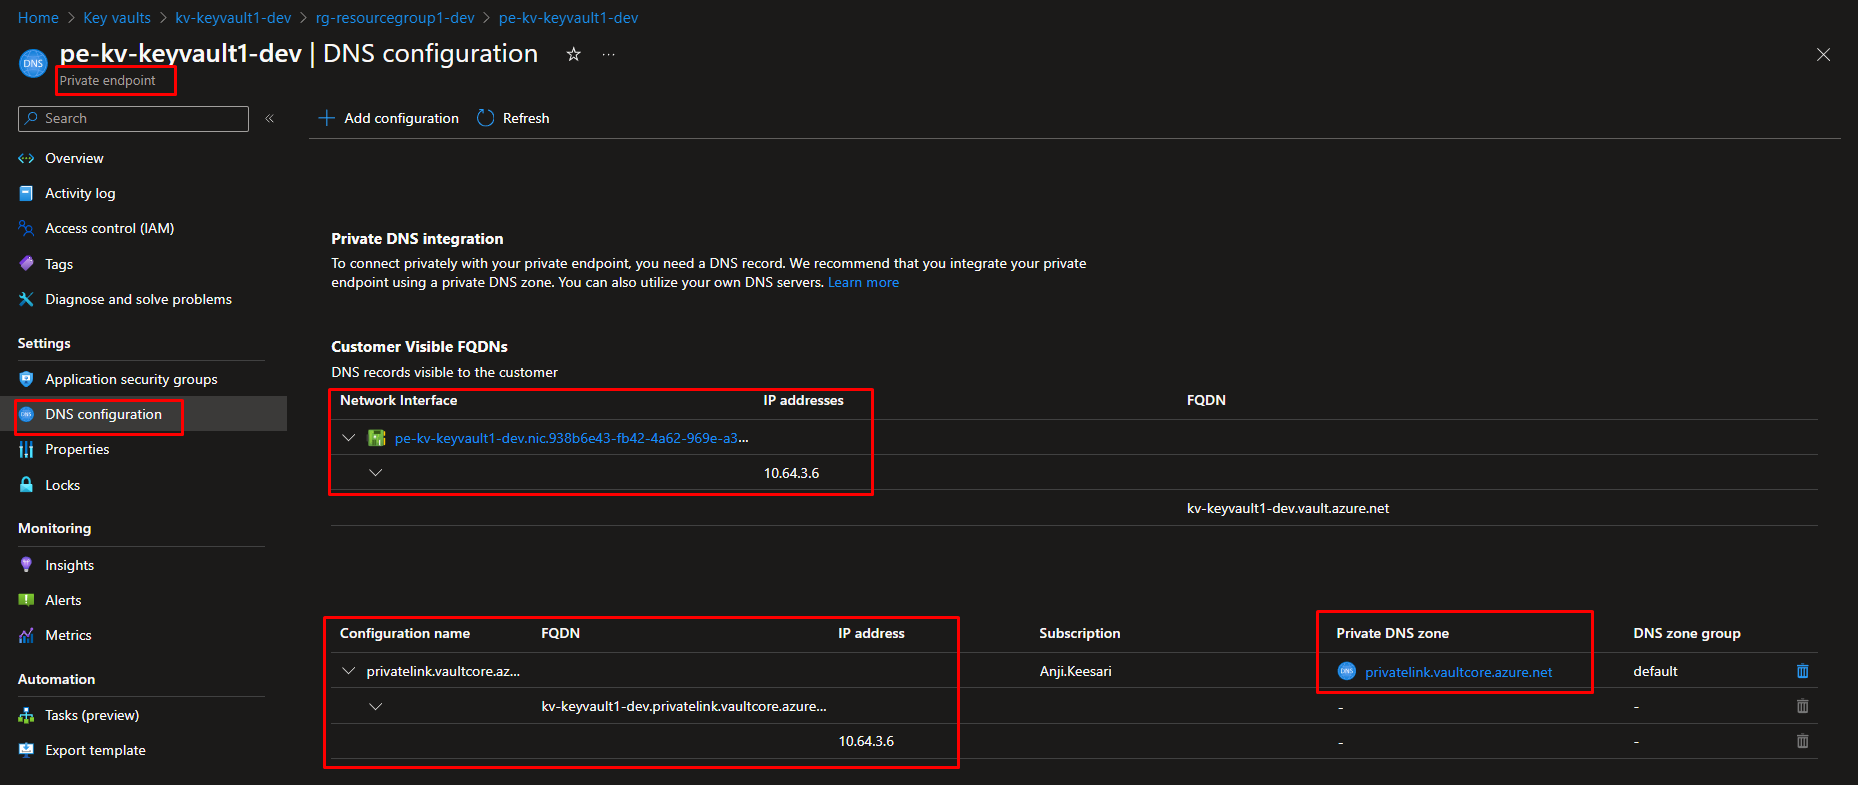Click the Properties icon
1858x785 pixels.
[x=26, y=449]
